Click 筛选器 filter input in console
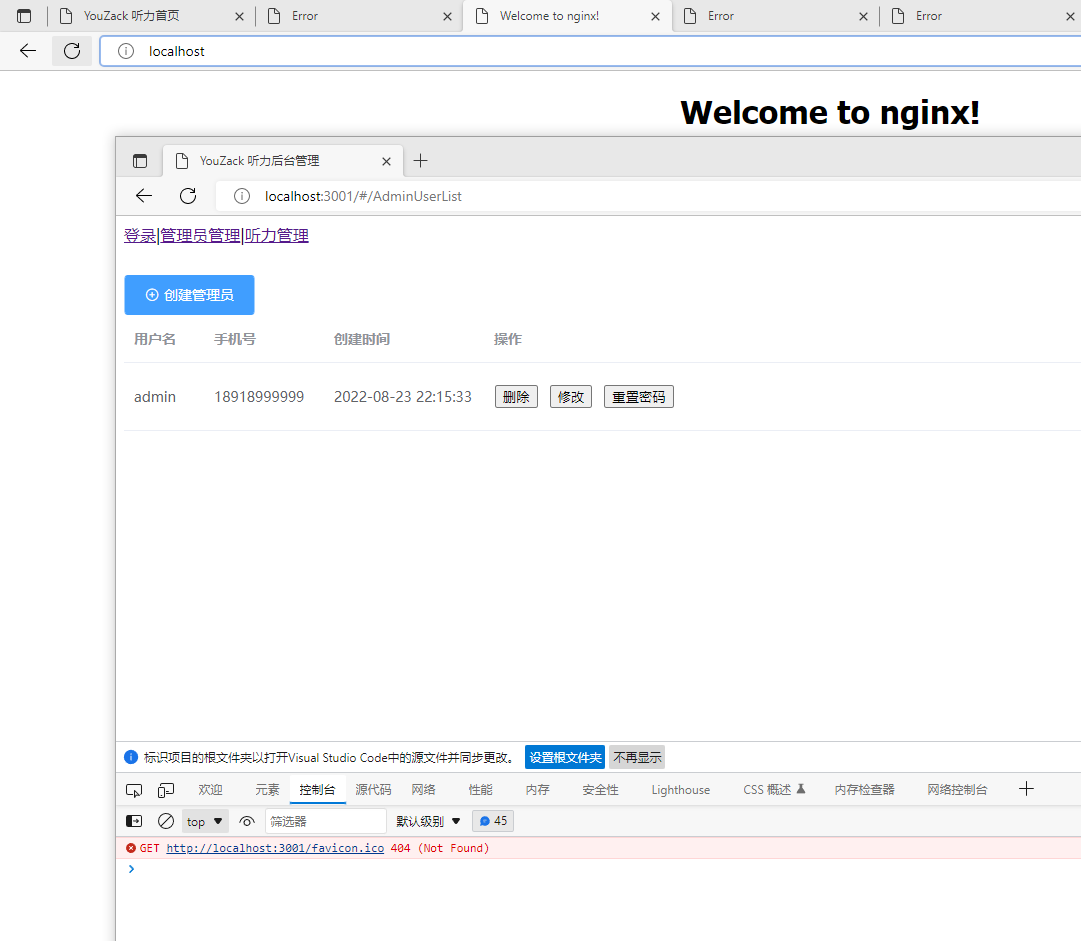This screenshot has height=941, width=1081. (x=325, y=821)
